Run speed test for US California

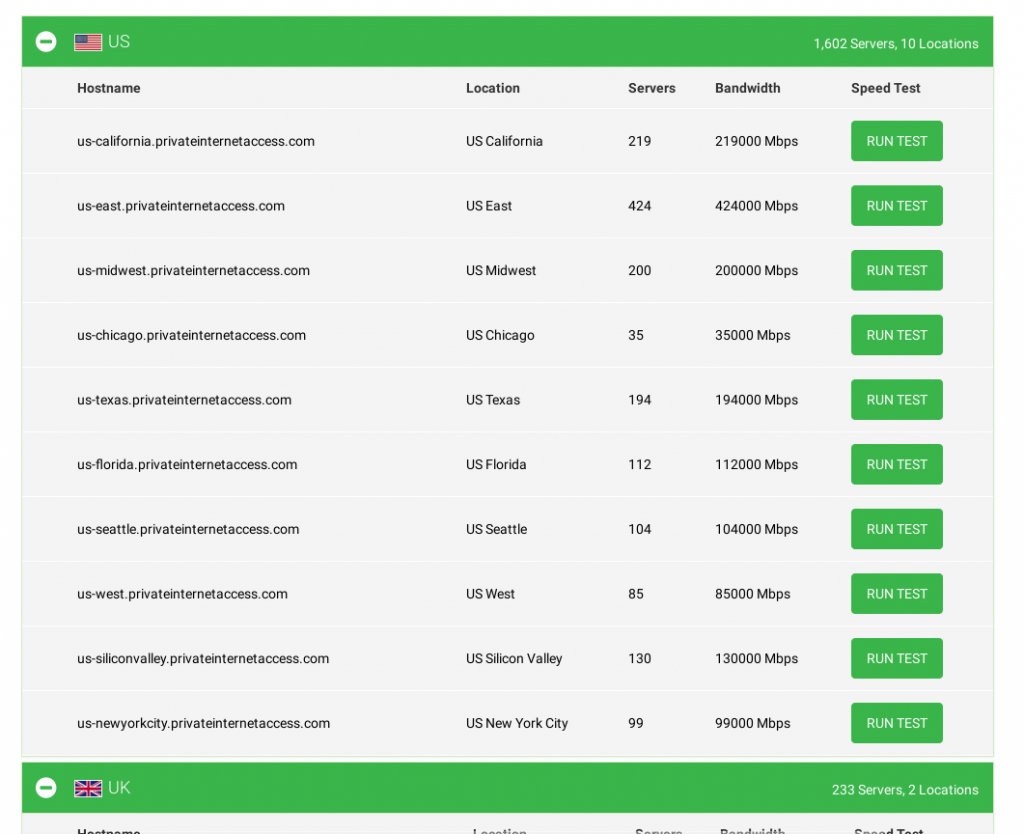pos(897,141)
